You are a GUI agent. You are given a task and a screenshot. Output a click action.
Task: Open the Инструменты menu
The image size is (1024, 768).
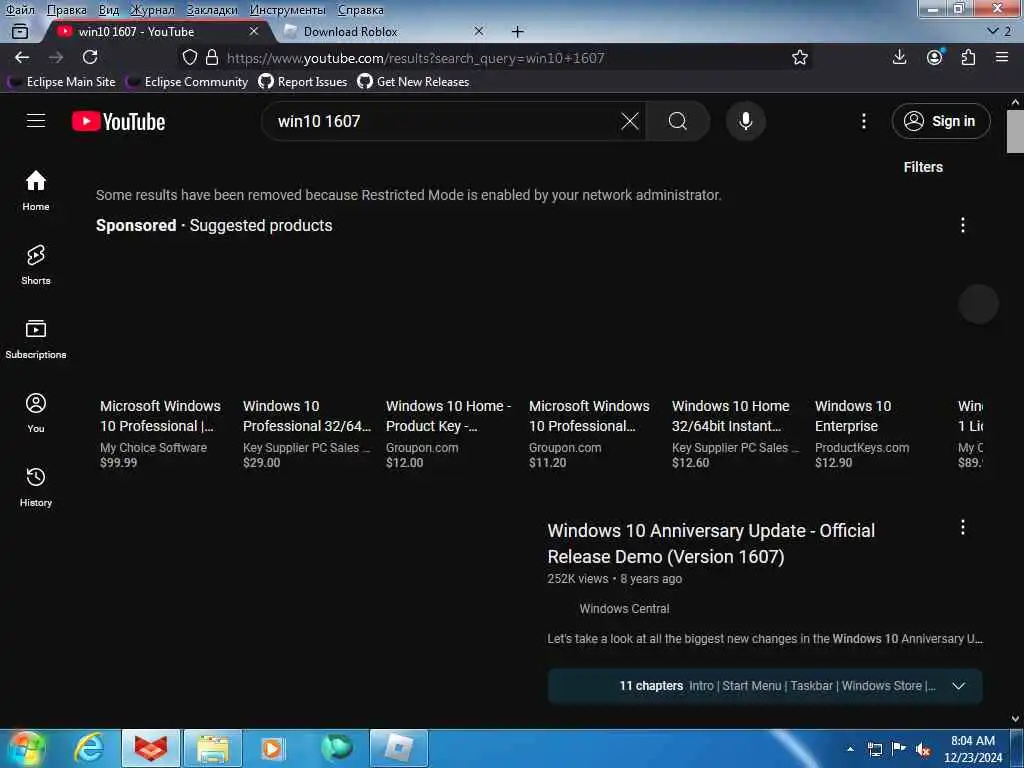pos(287,10)
